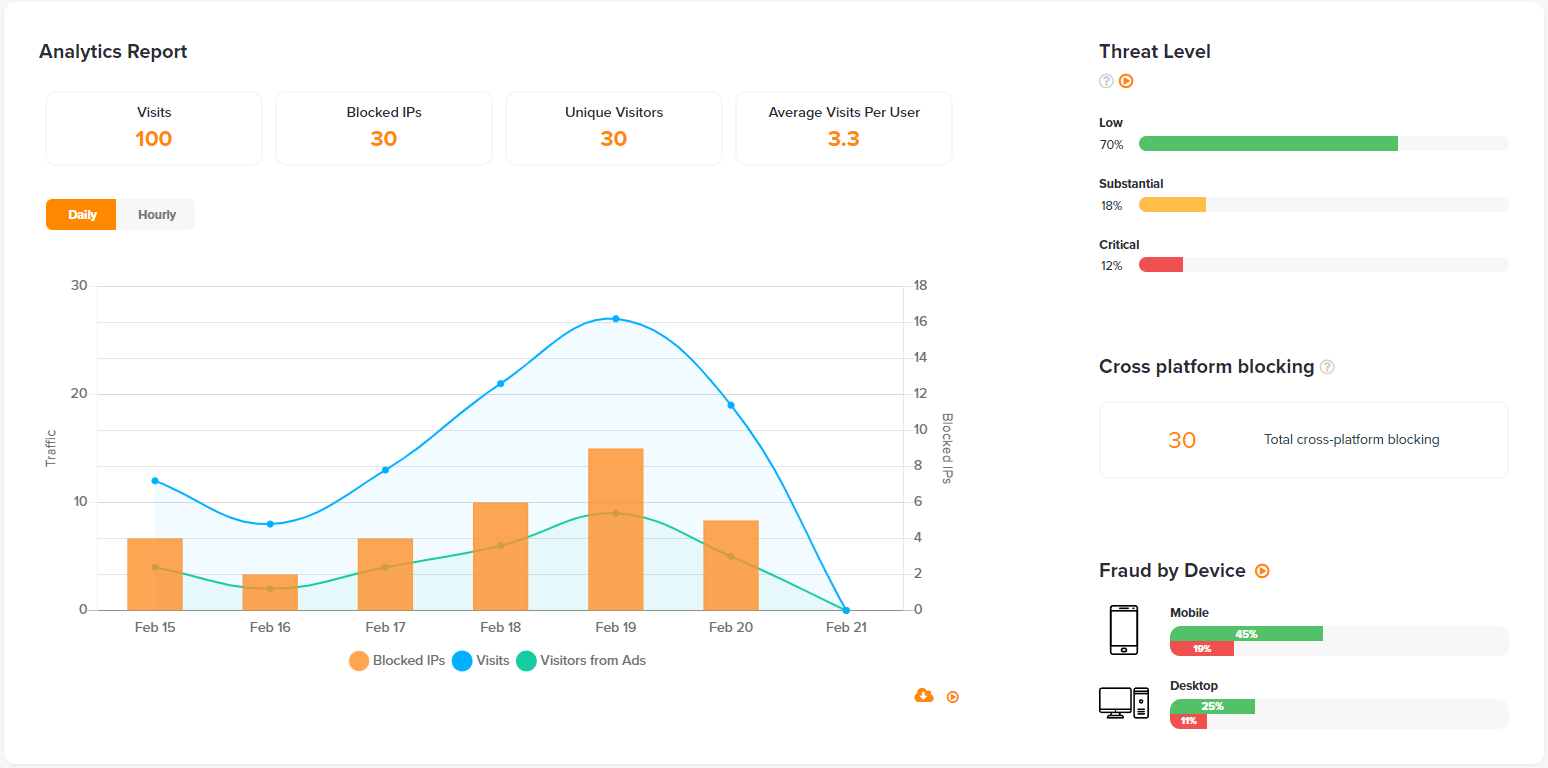The width and height of the screenshot is (1548, 768).
Task: Download chart using the cloud download icon
Action: (x=924, y=696)
